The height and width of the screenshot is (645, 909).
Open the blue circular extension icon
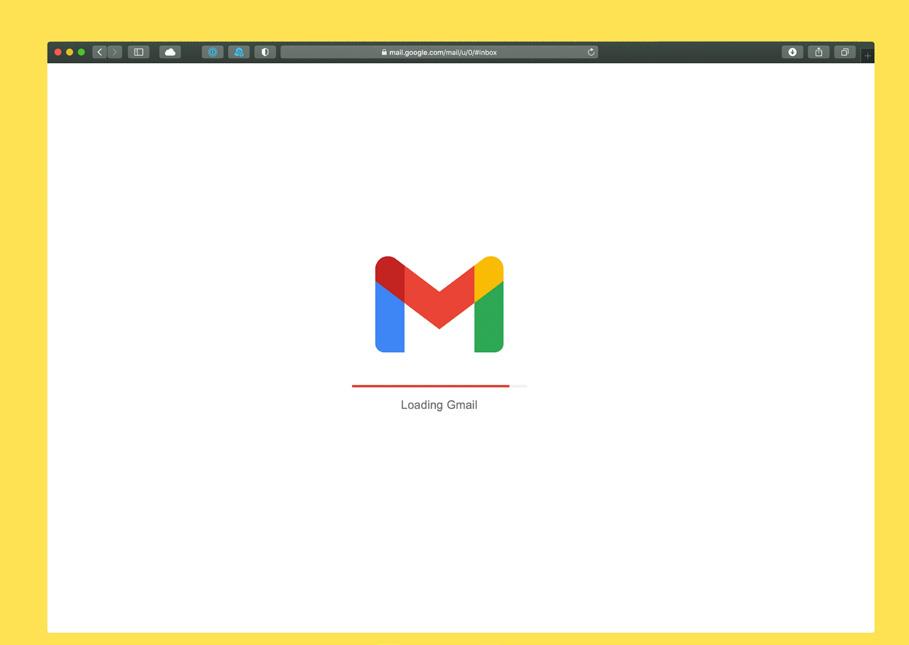click(x=213, y=52)
